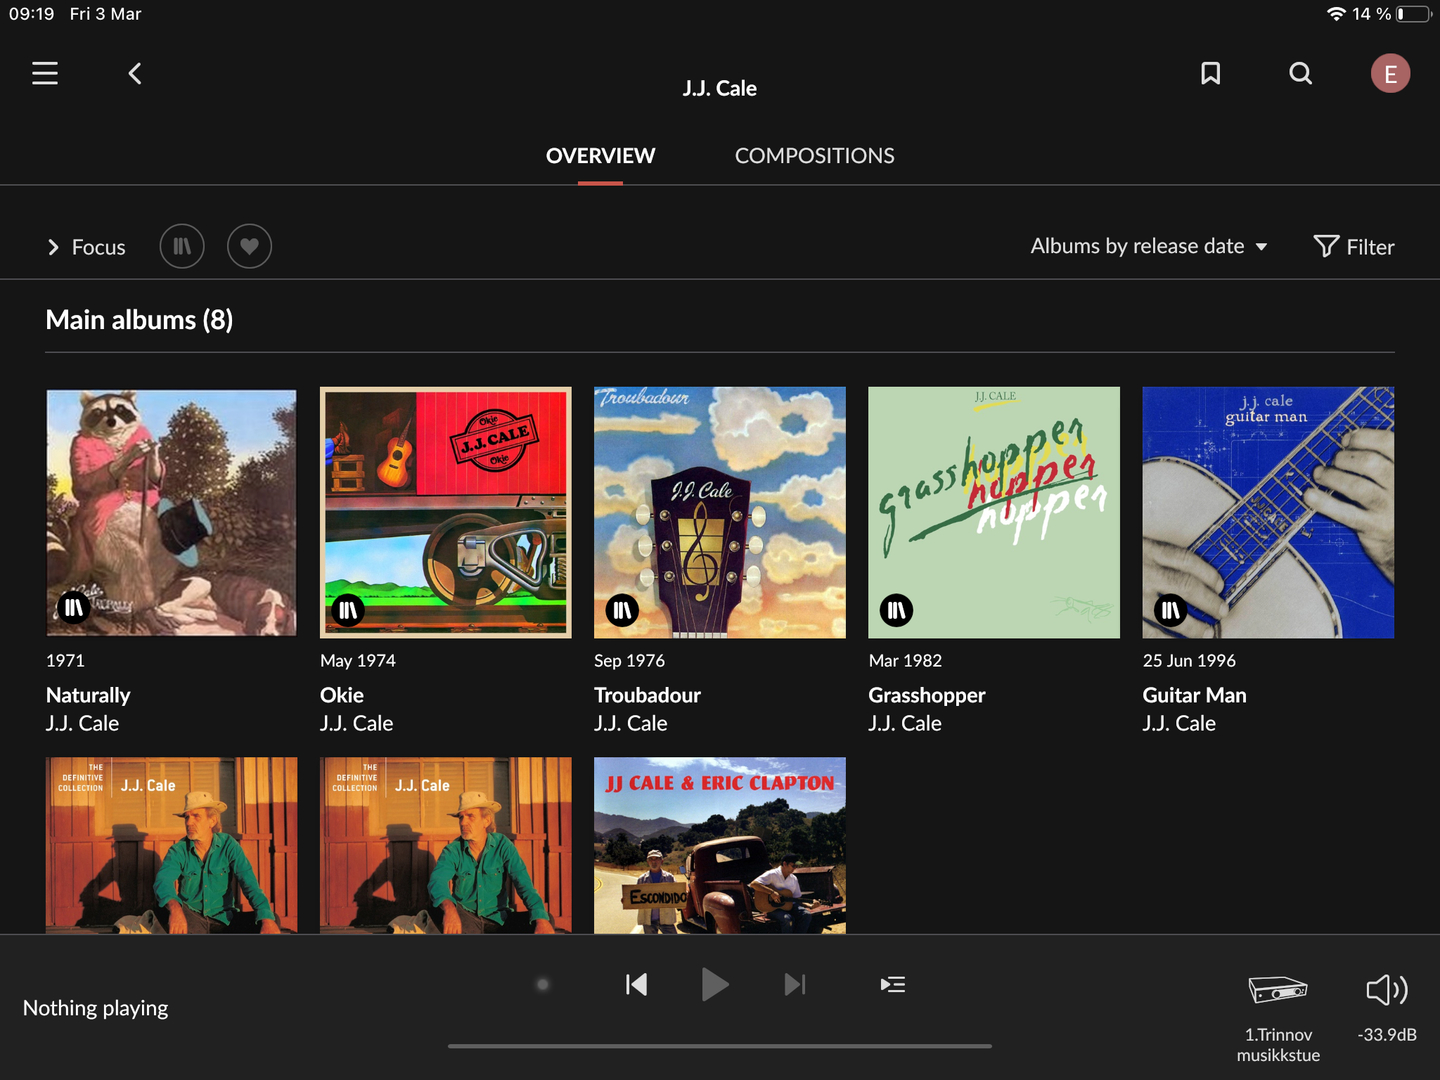Open the play queue
The width and height of the screenshot is (1440, 1080).
[893, 985]
